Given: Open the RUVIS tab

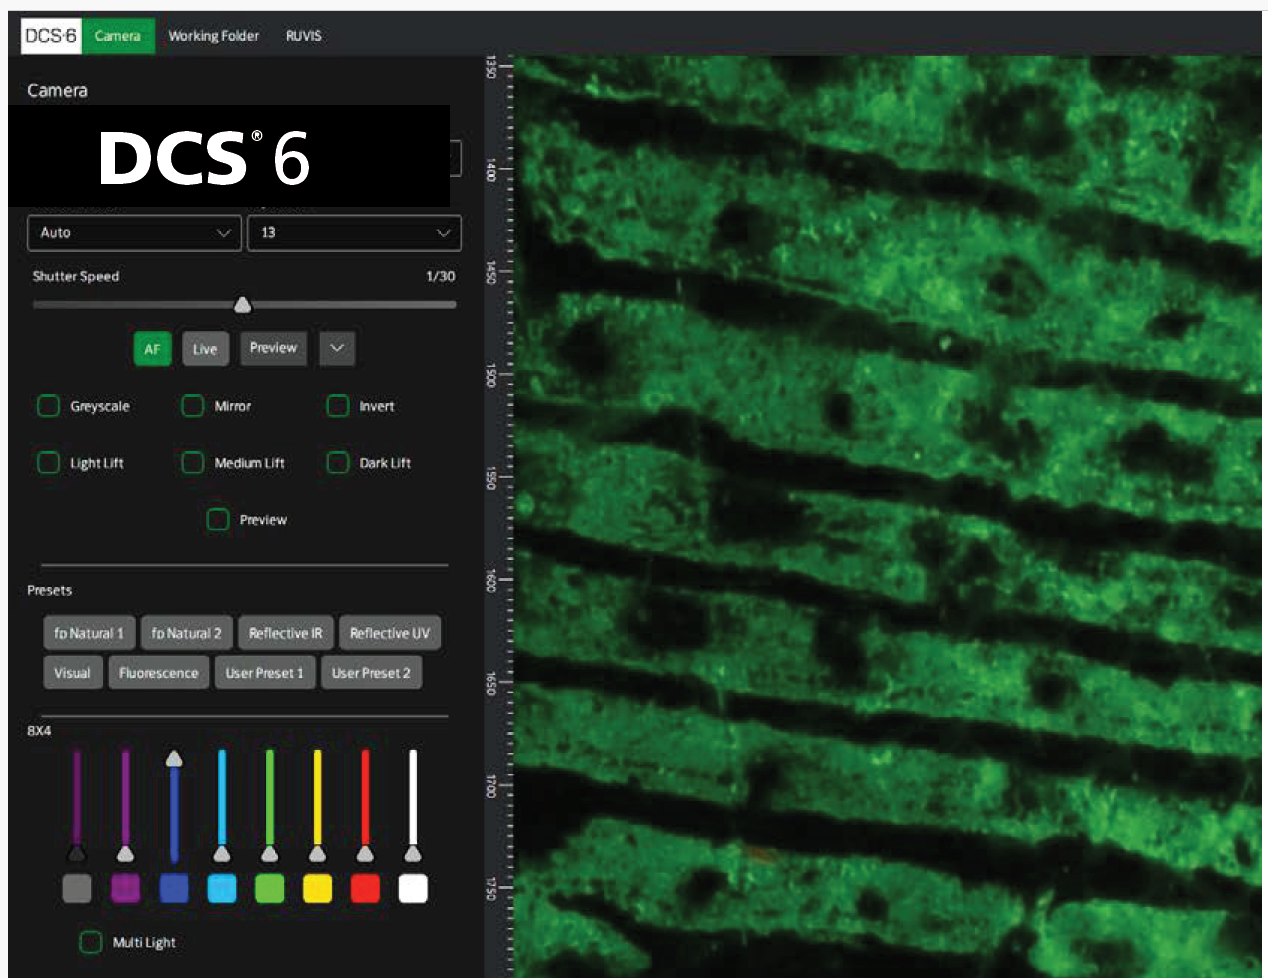Looking at the screenshot, I should point(303,36).
